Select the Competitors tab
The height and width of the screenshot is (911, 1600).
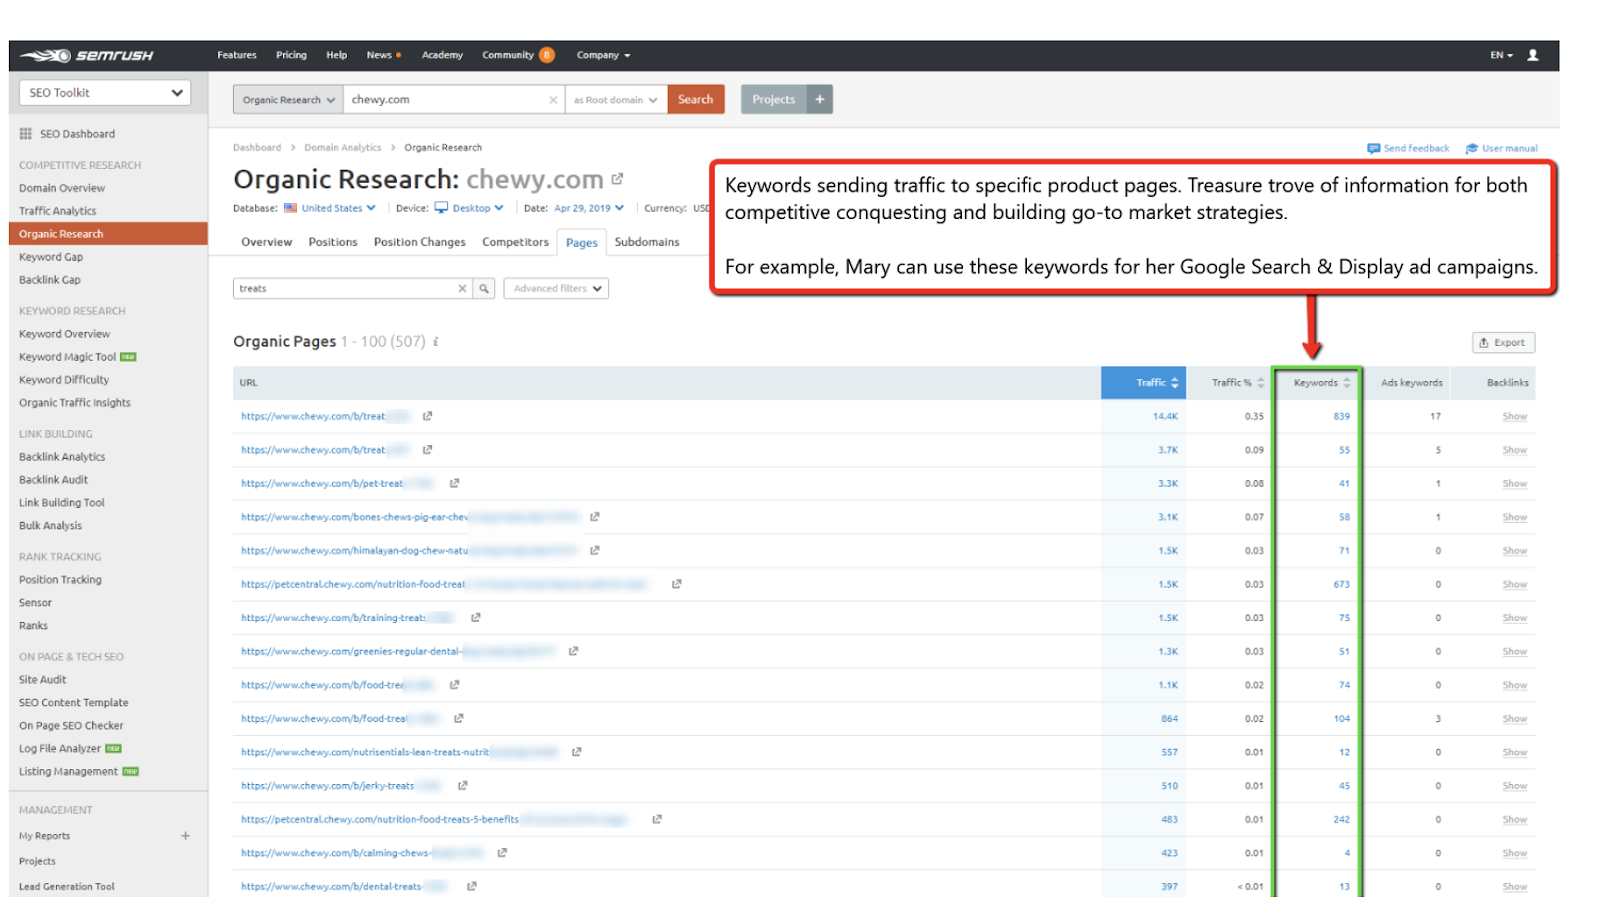tap(515, 242)
